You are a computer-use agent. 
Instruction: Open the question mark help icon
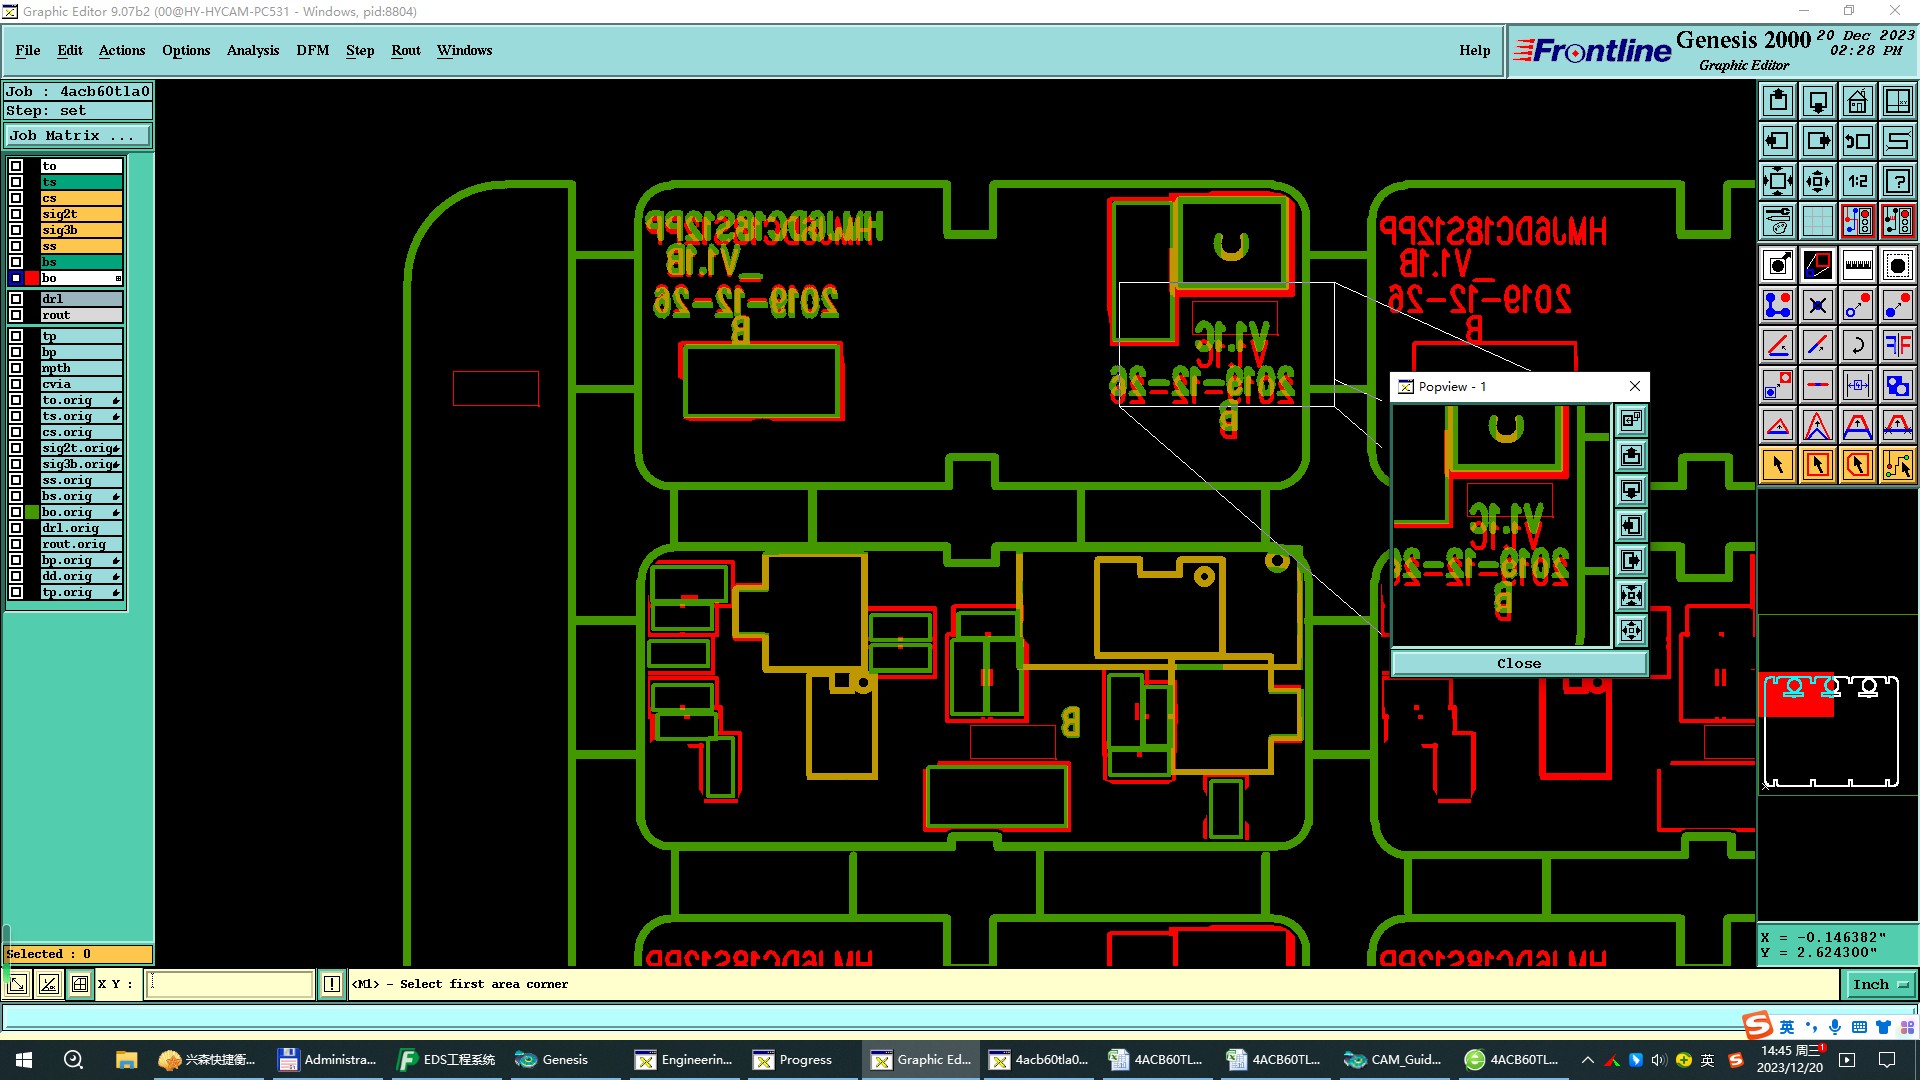click(1897, 181)
